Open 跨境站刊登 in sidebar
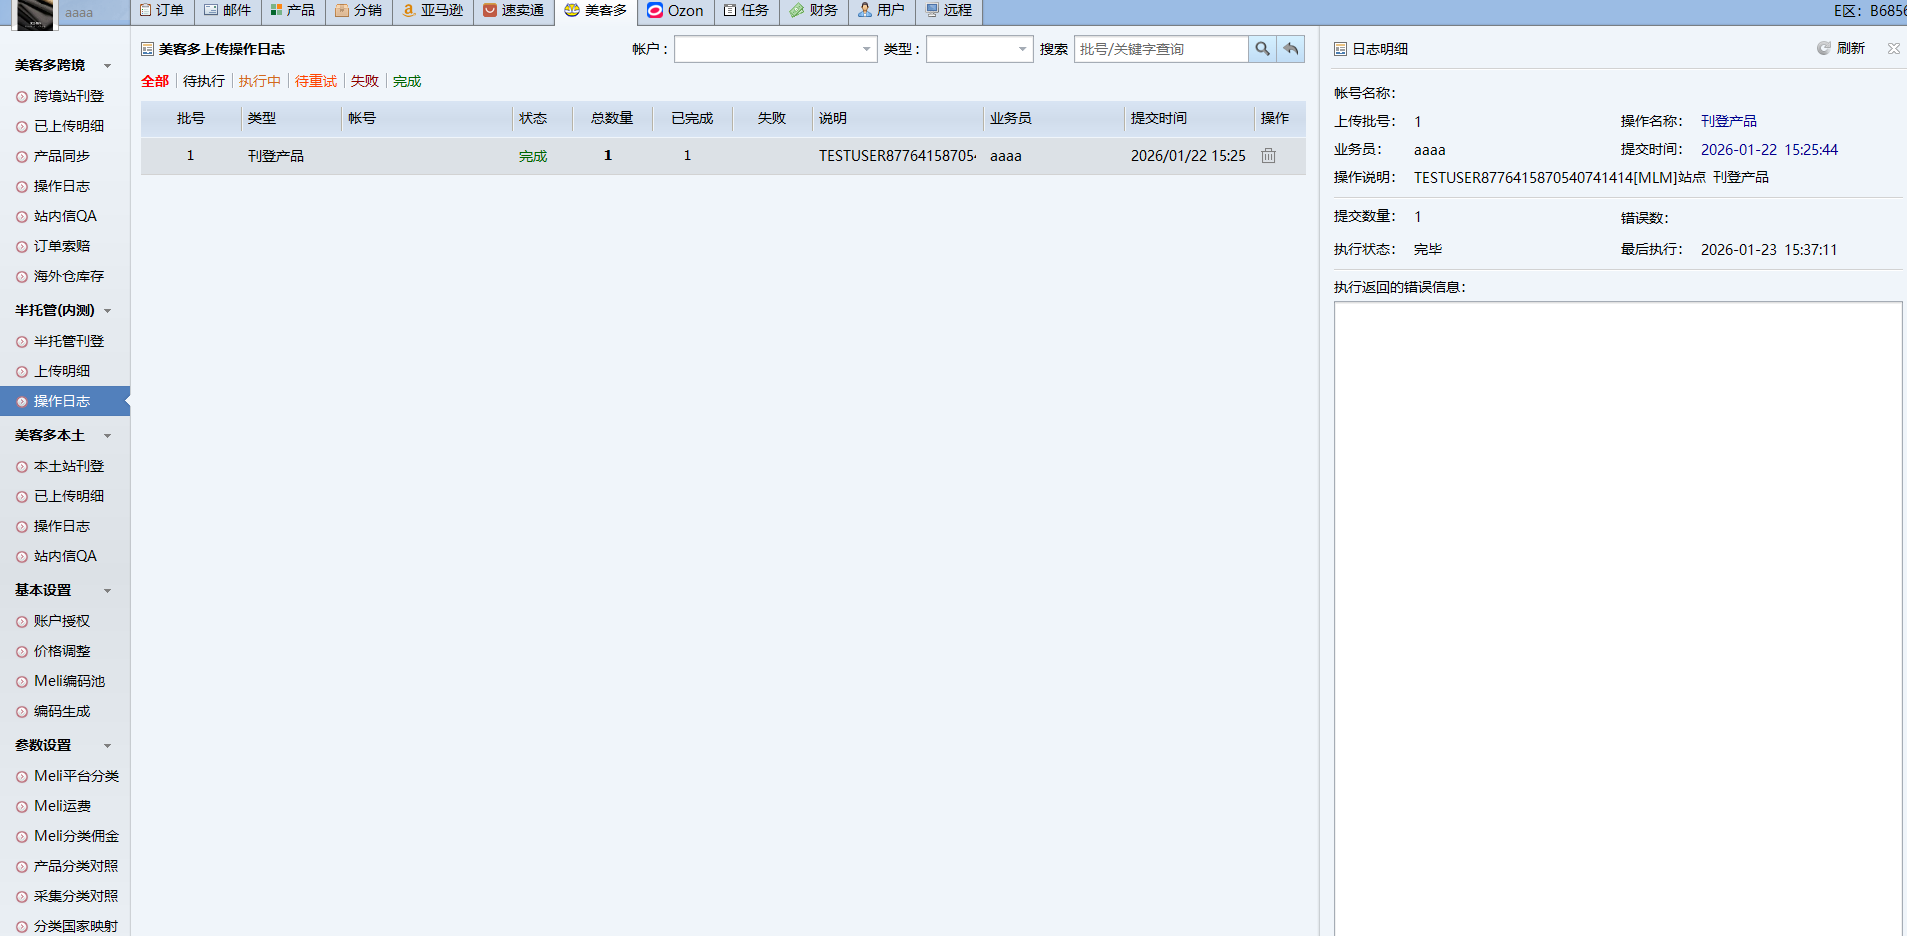Image resolution: width=1907 pixels, height=936 pixels. pos(68,96)
